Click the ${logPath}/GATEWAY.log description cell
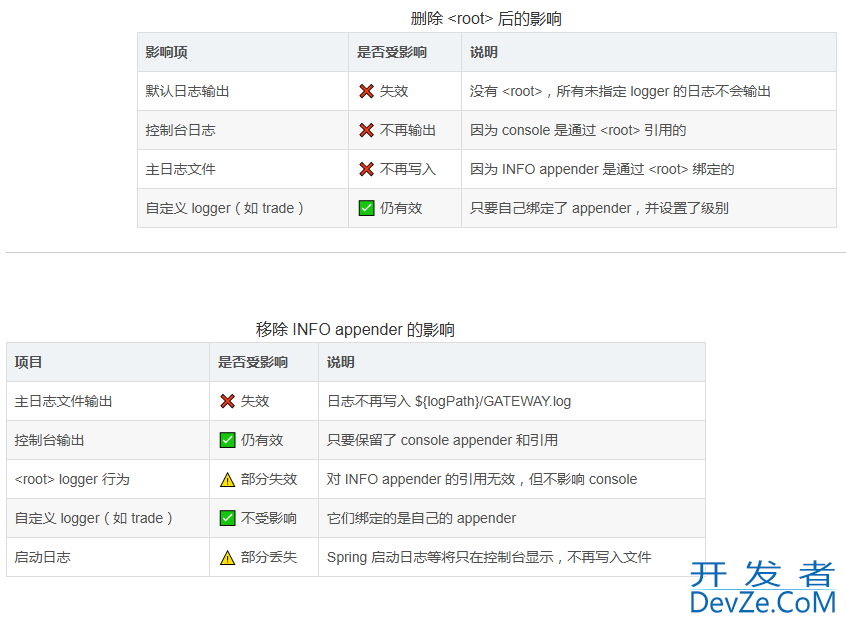The image size is (846, 624). (449, 401)
